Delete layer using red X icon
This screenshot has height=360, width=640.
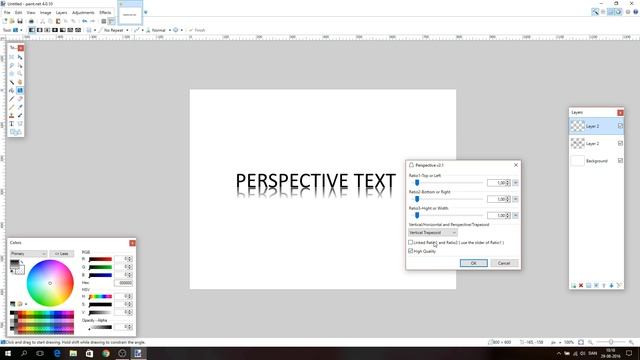click(581, 285)
